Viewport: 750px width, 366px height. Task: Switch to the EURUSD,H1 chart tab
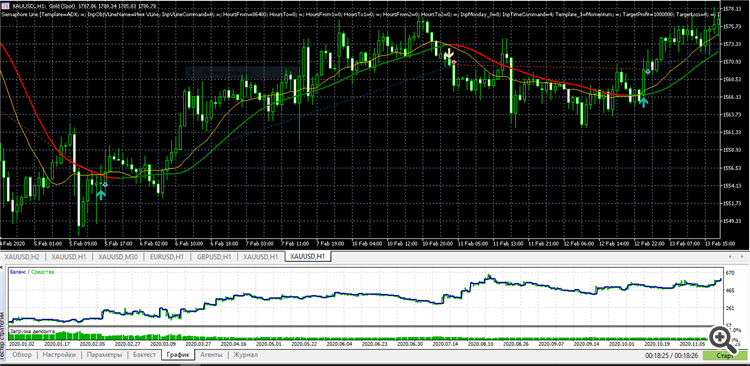pyautogui.click(x=166, y=257)
